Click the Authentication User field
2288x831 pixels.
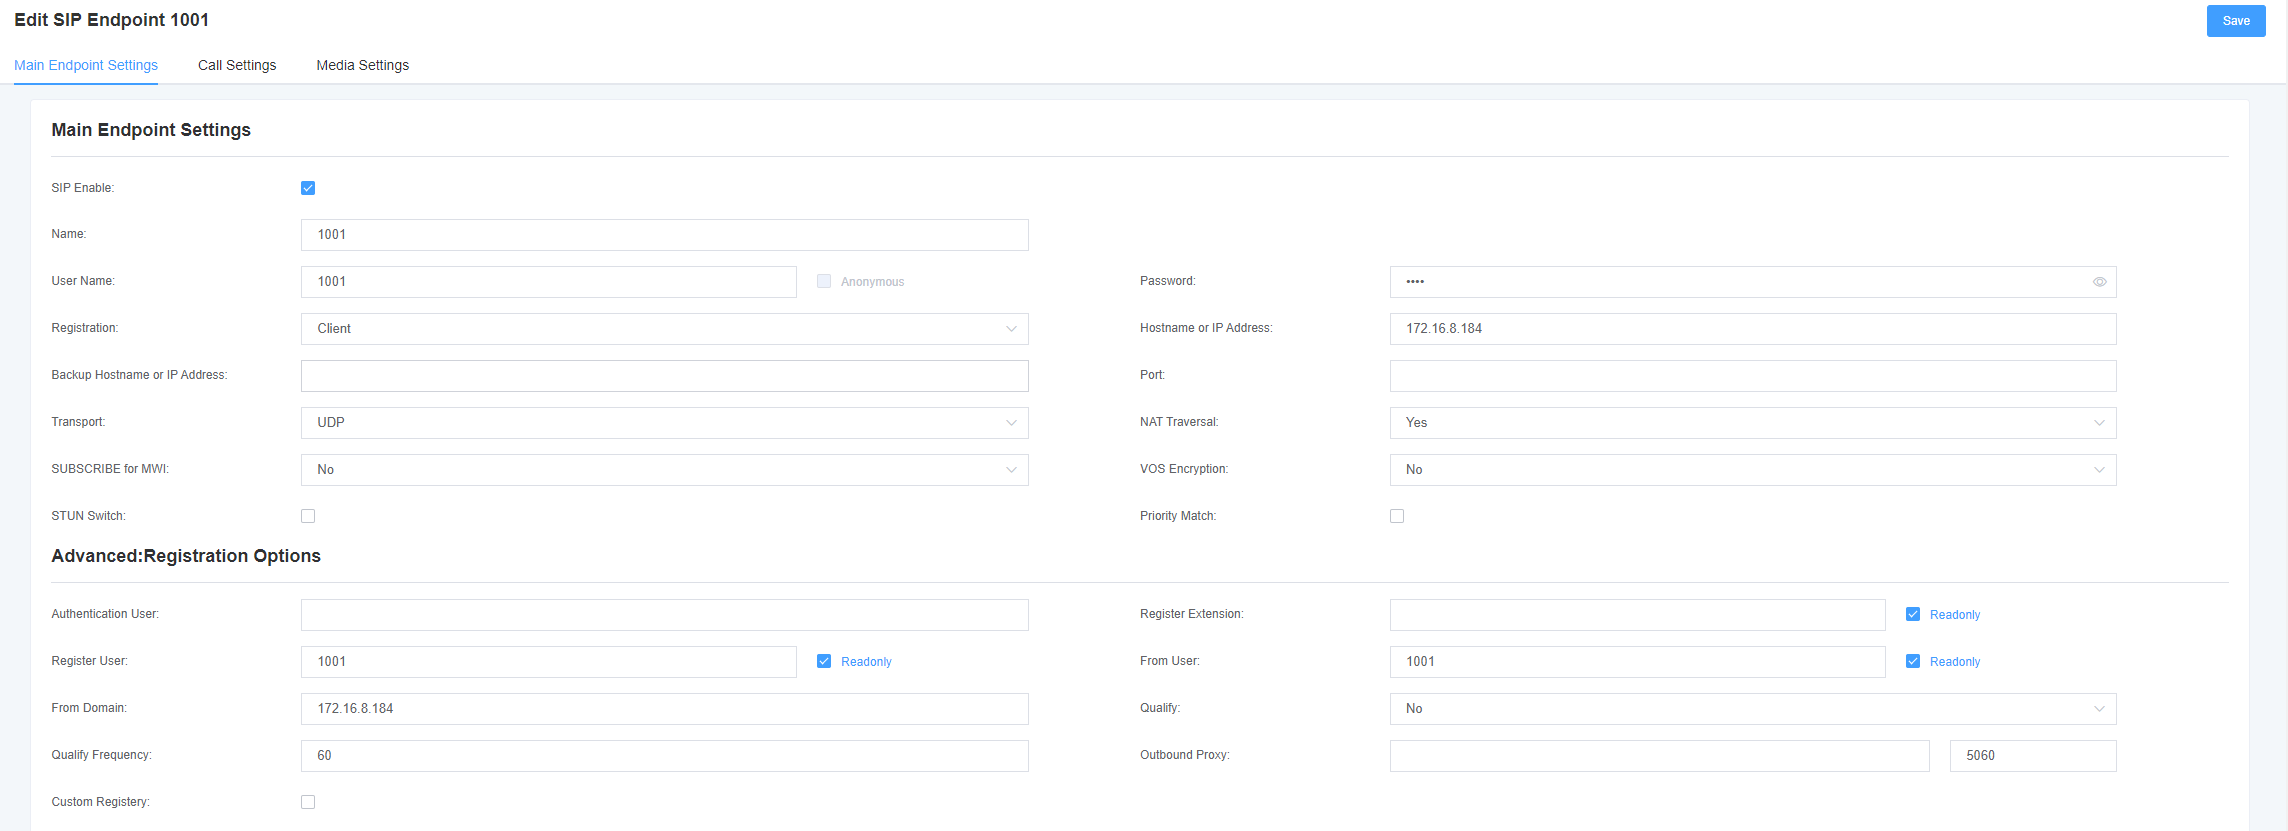(664, 615)
